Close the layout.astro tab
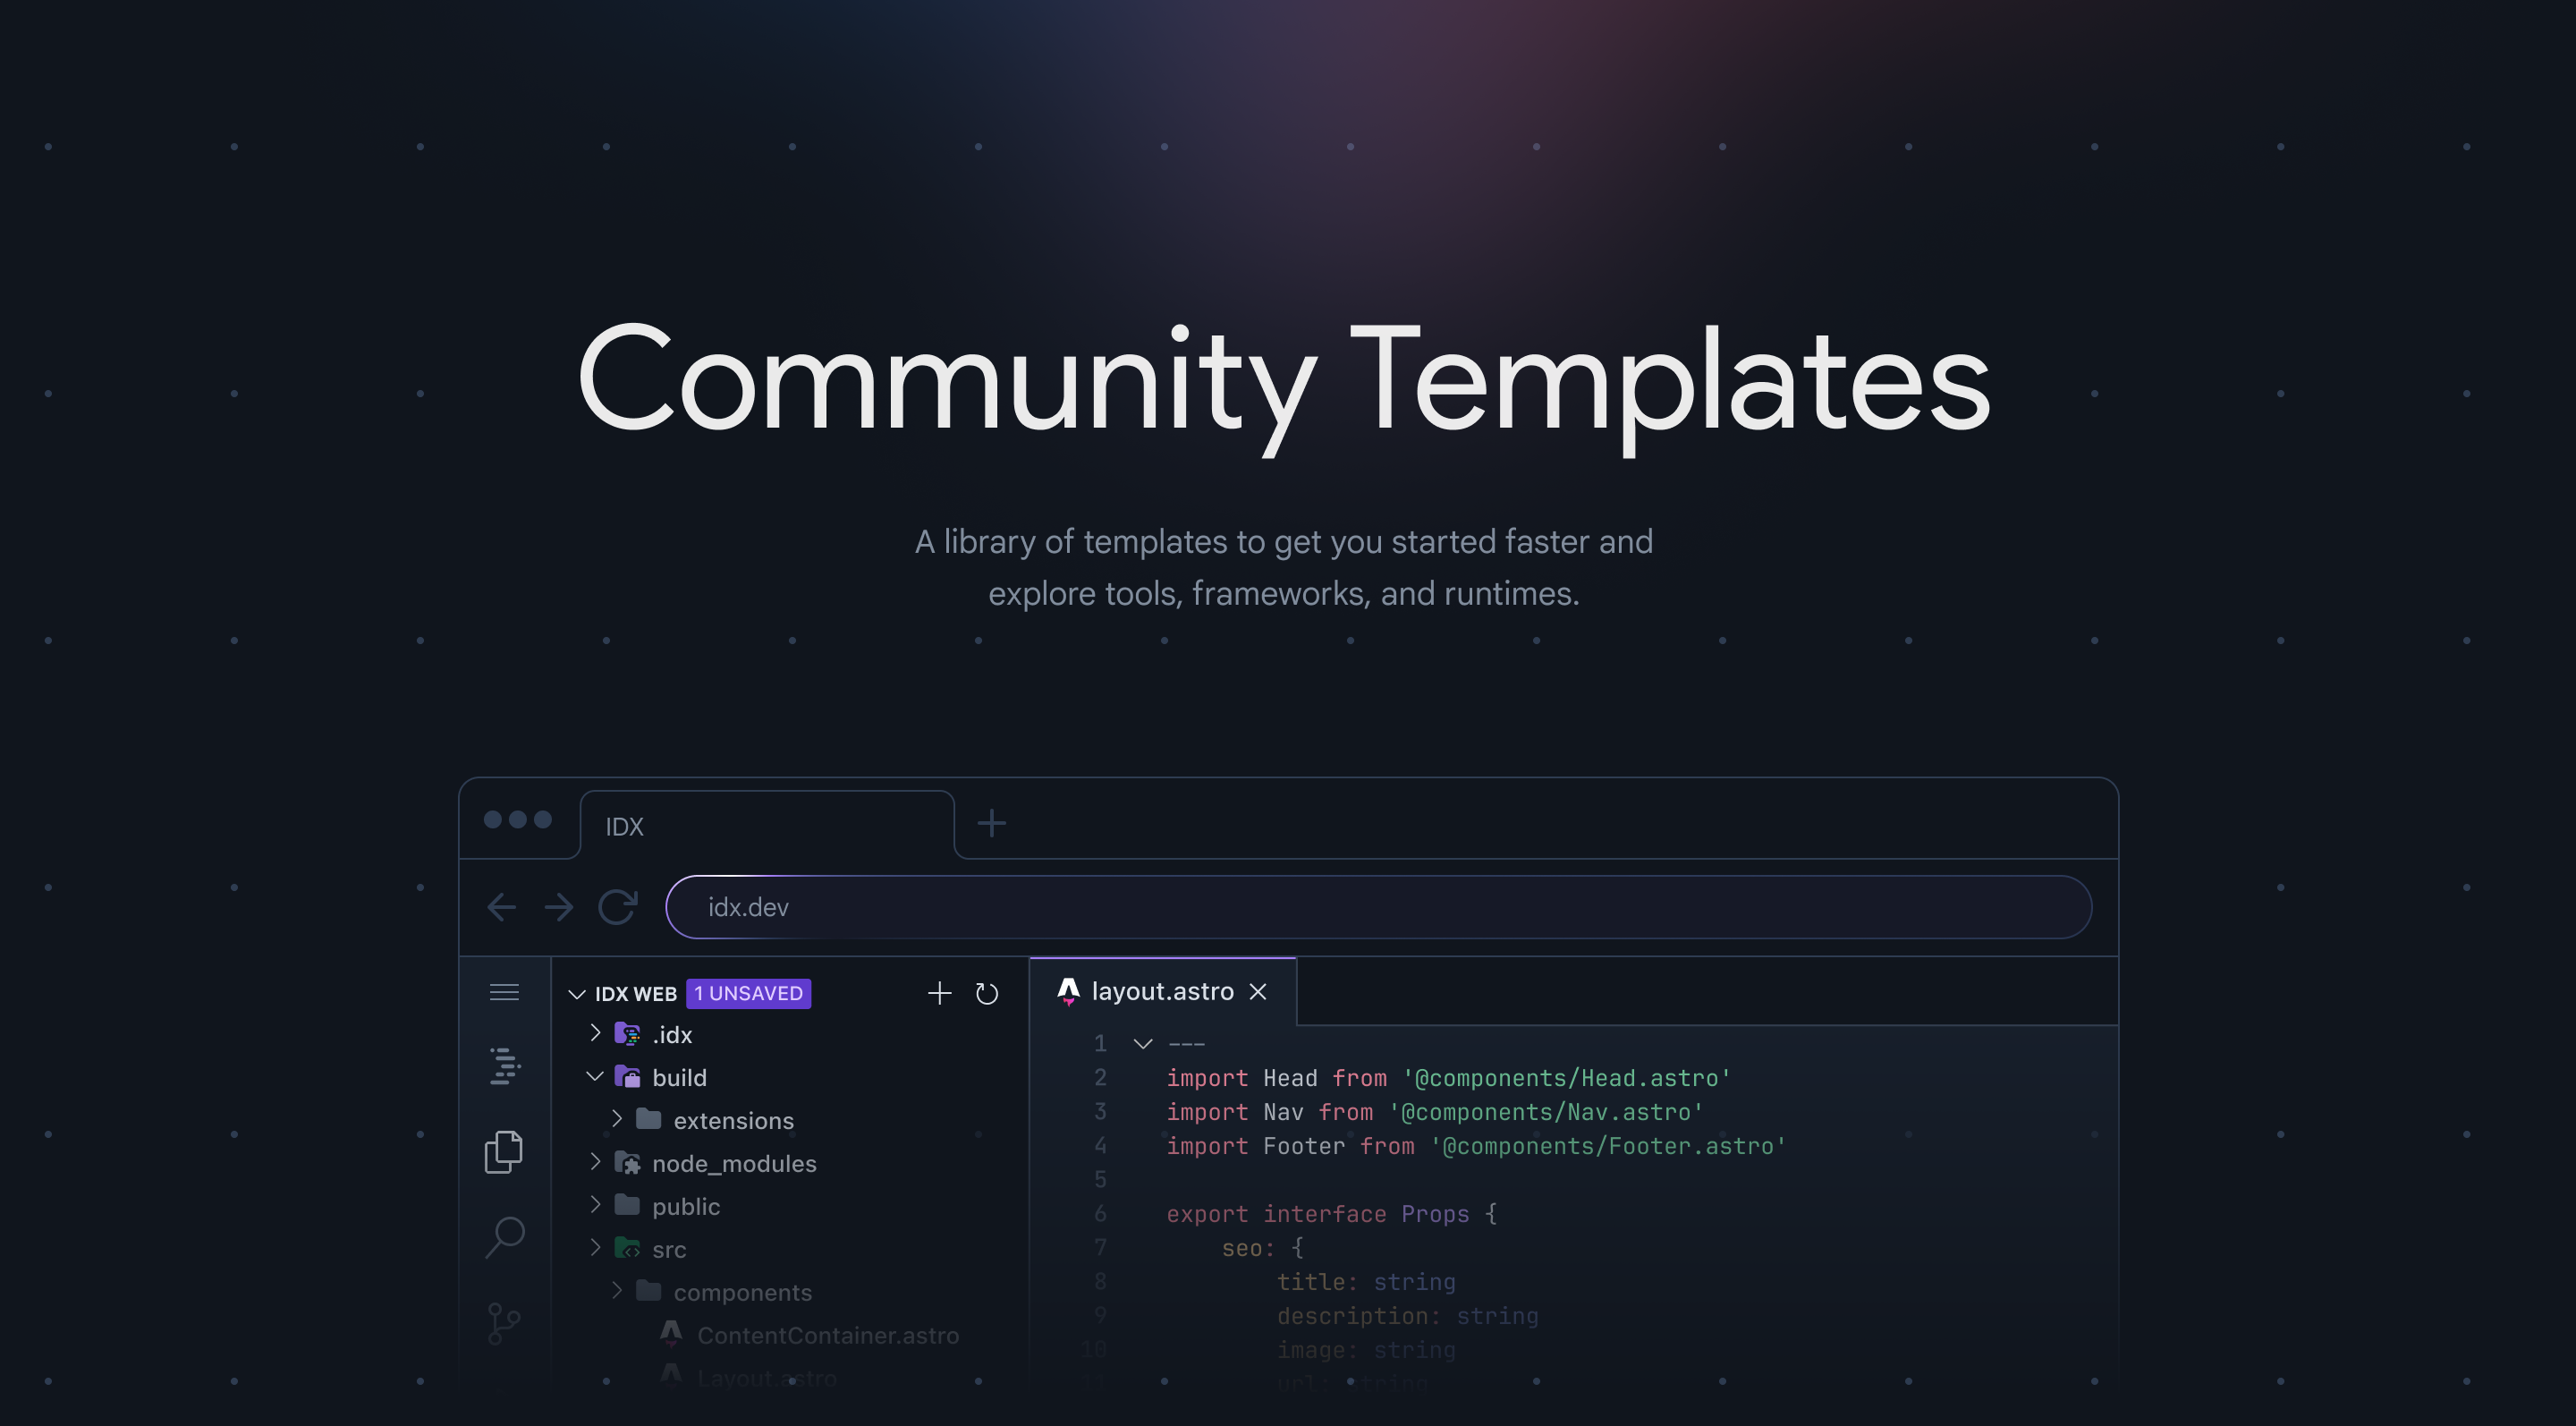This screenshot has height=1426, width=2576. 1258,992
